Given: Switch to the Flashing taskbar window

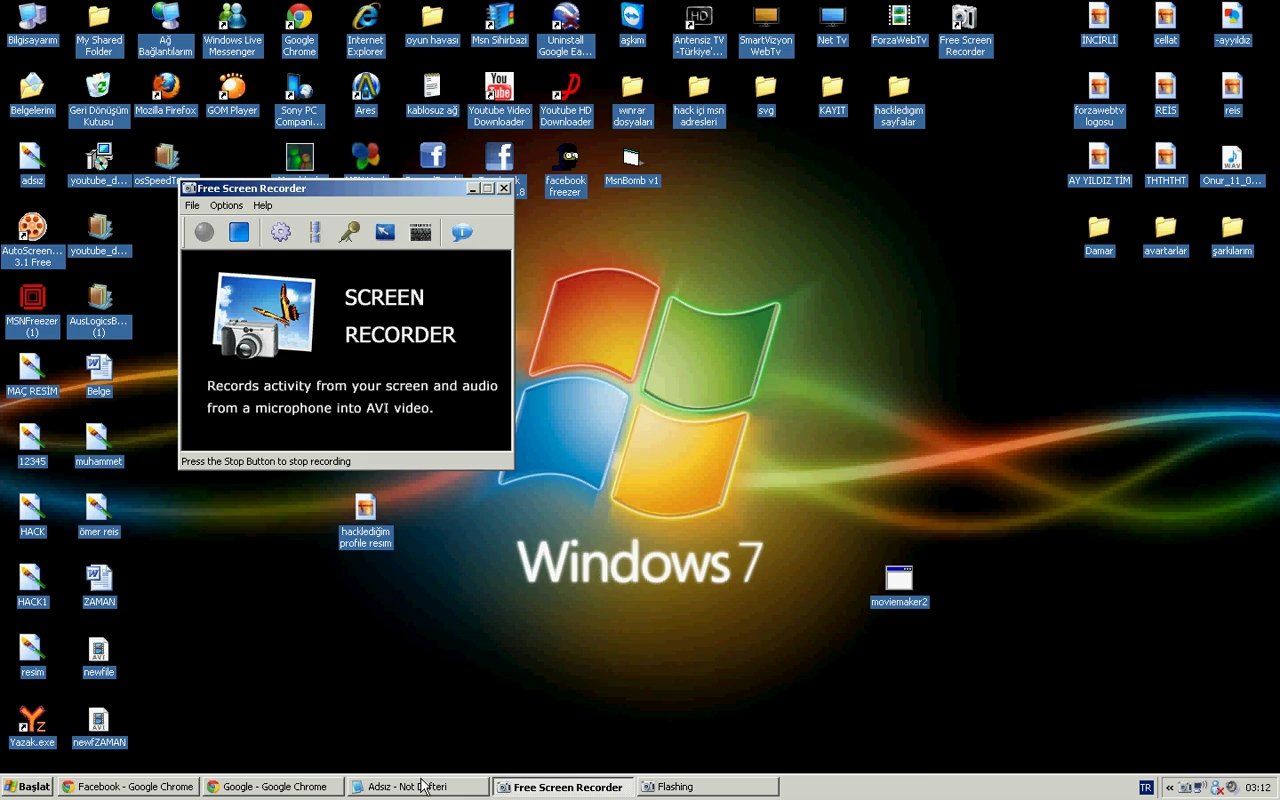Looking at the screenshot, I should [707, 787].
